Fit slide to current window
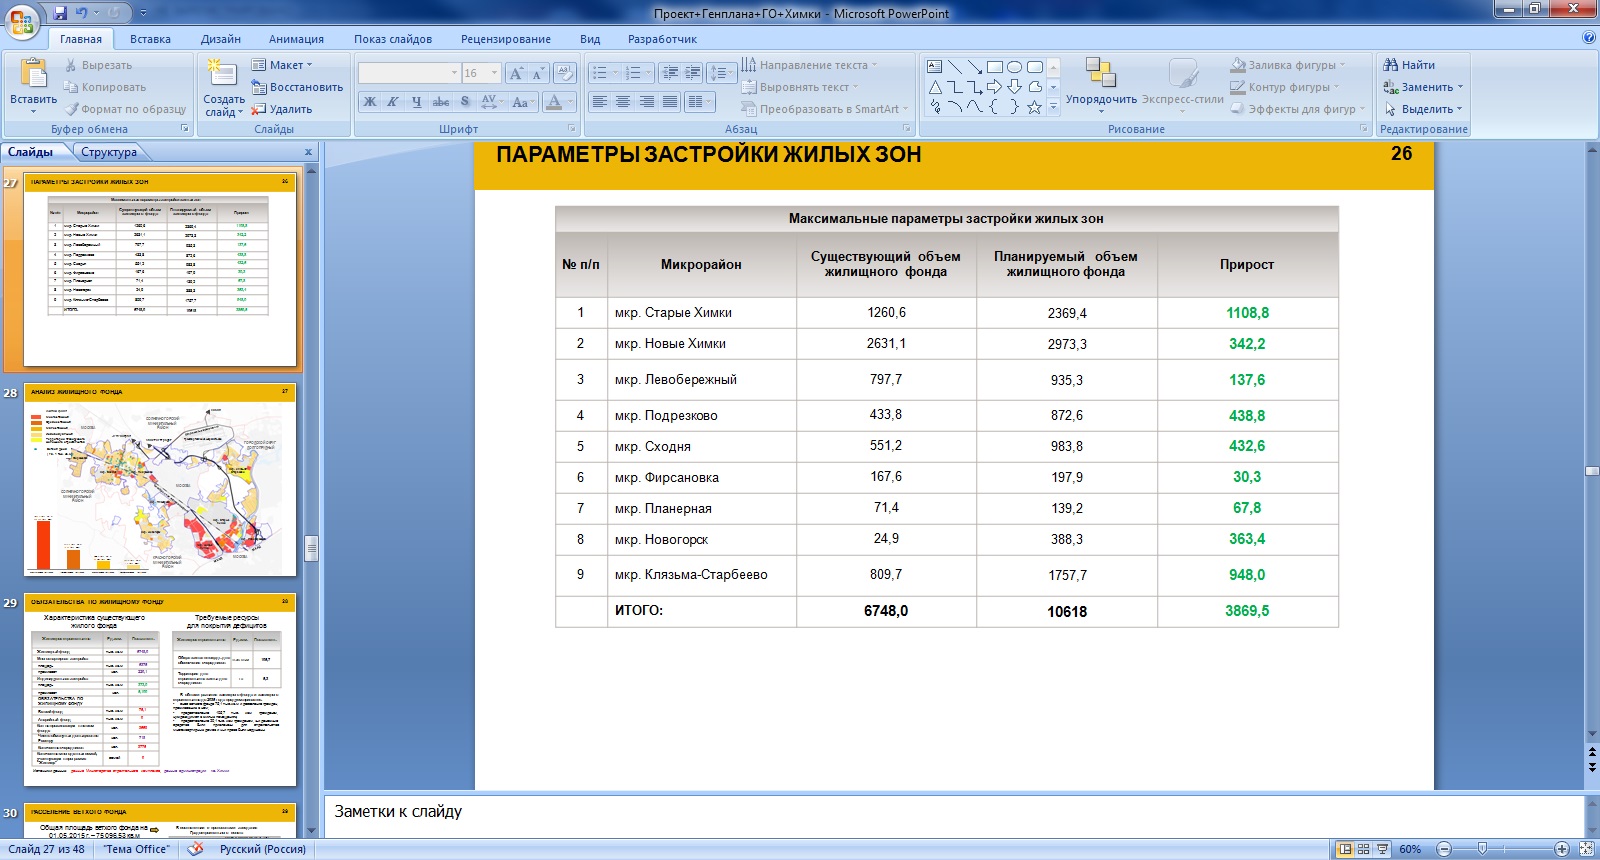The image size is (1600, 860). click(x=1586, y=849)
